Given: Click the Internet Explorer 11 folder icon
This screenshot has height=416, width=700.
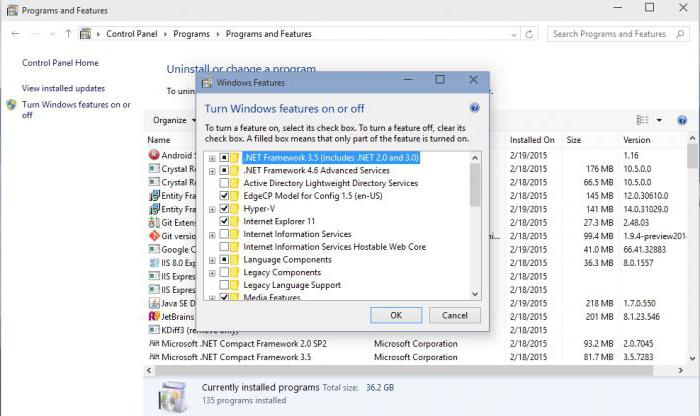Looking at the screenshot, I should [x=235, y=221].
